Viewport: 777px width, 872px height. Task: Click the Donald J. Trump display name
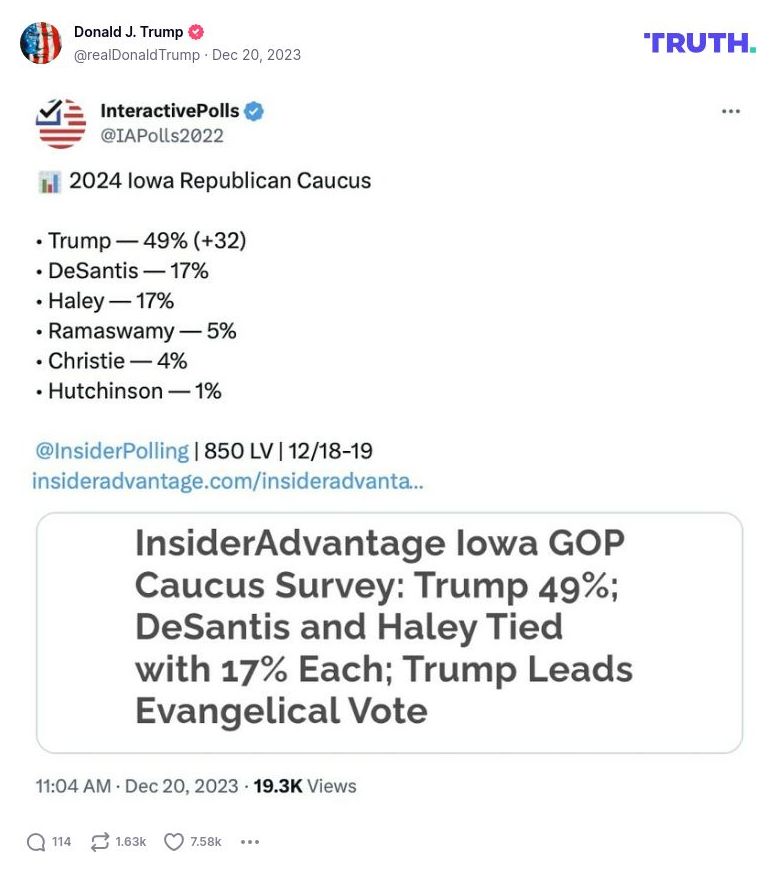tap(128, 32)
